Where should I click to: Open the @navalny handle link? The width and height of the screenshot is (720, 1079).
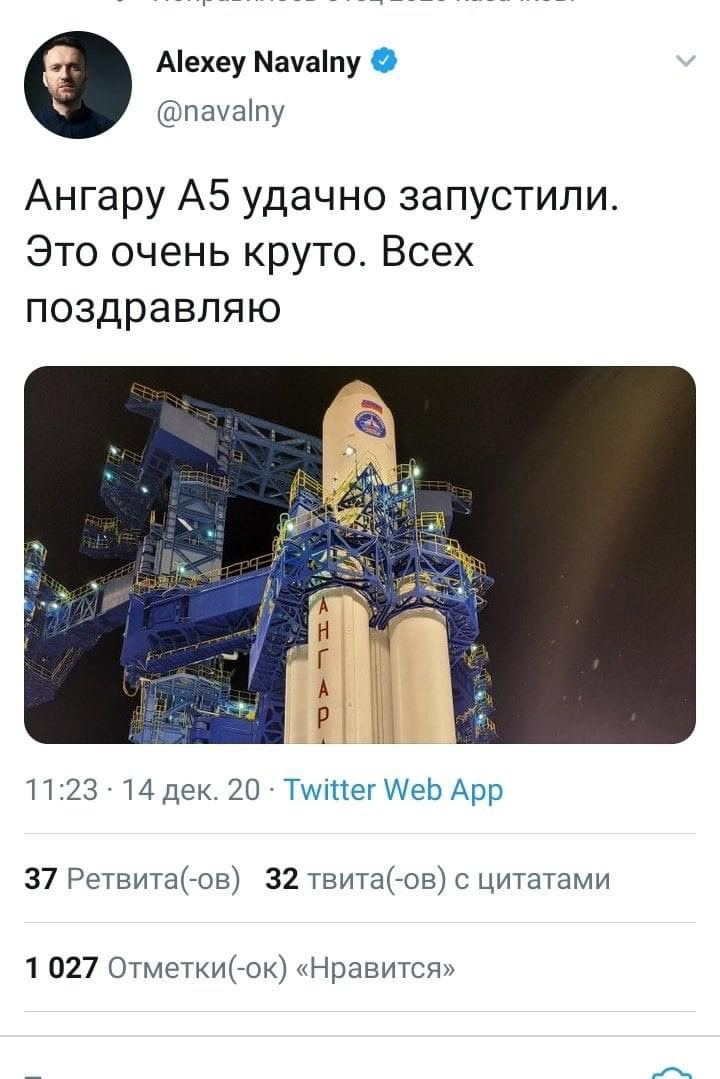coord(220,111)
